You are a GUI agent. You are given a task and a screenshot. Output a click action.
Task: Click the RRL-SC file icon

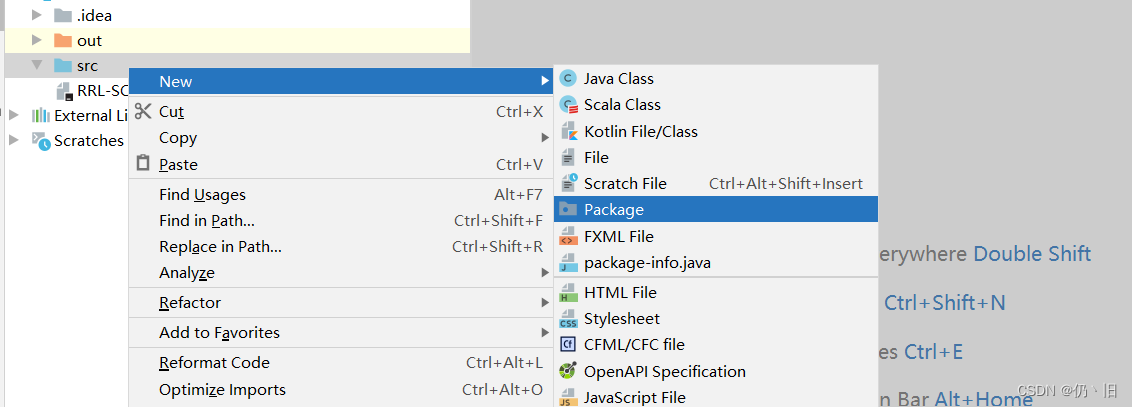(66, 91)
